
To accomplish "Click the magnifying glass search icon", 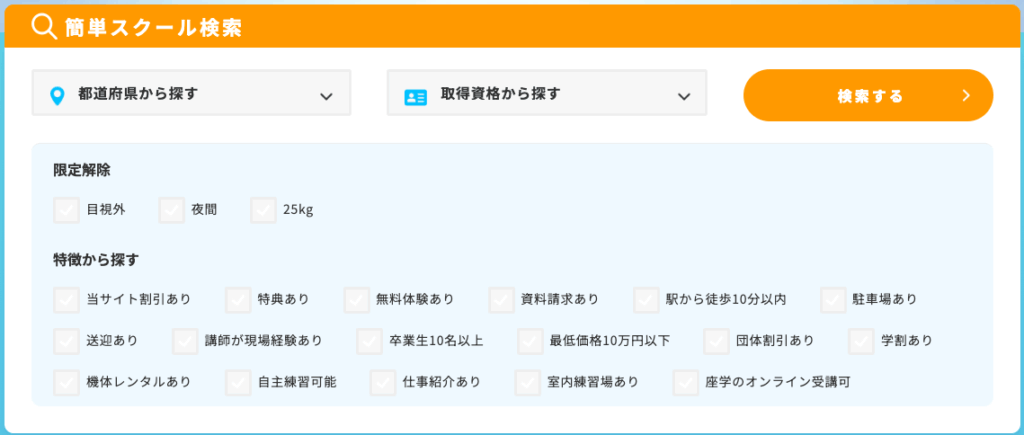I will (x=43, y=27).
